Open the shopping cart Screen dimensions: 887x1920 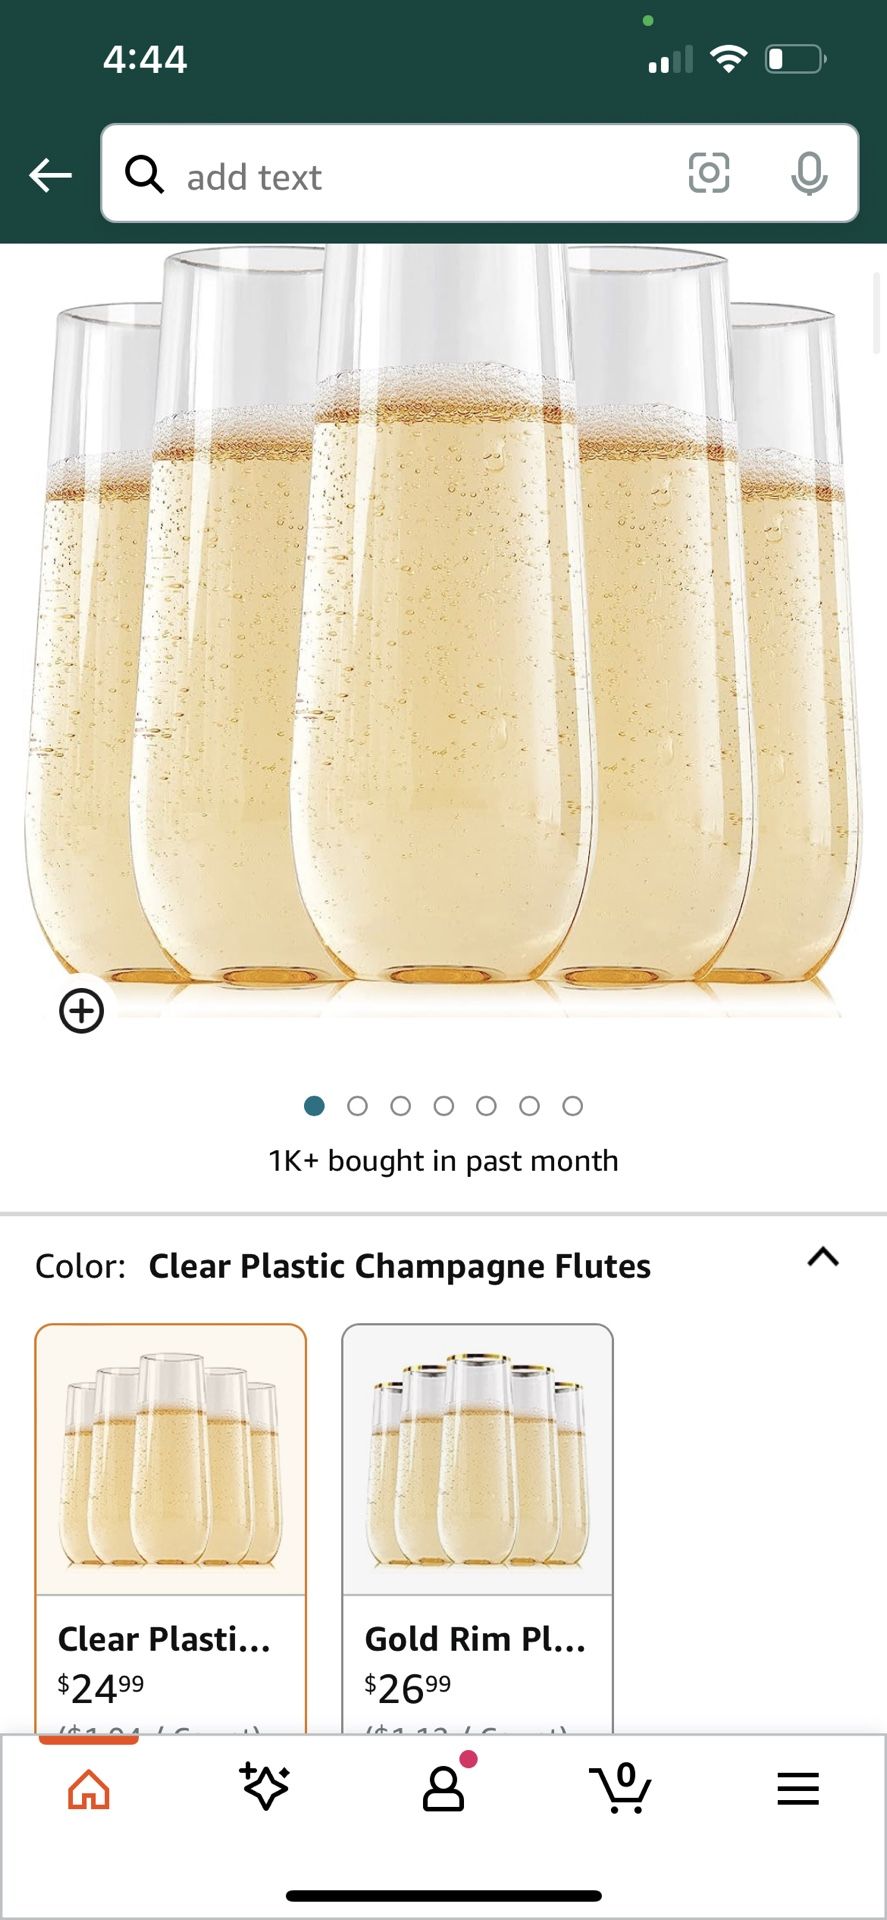click(x=621, y=1789)
